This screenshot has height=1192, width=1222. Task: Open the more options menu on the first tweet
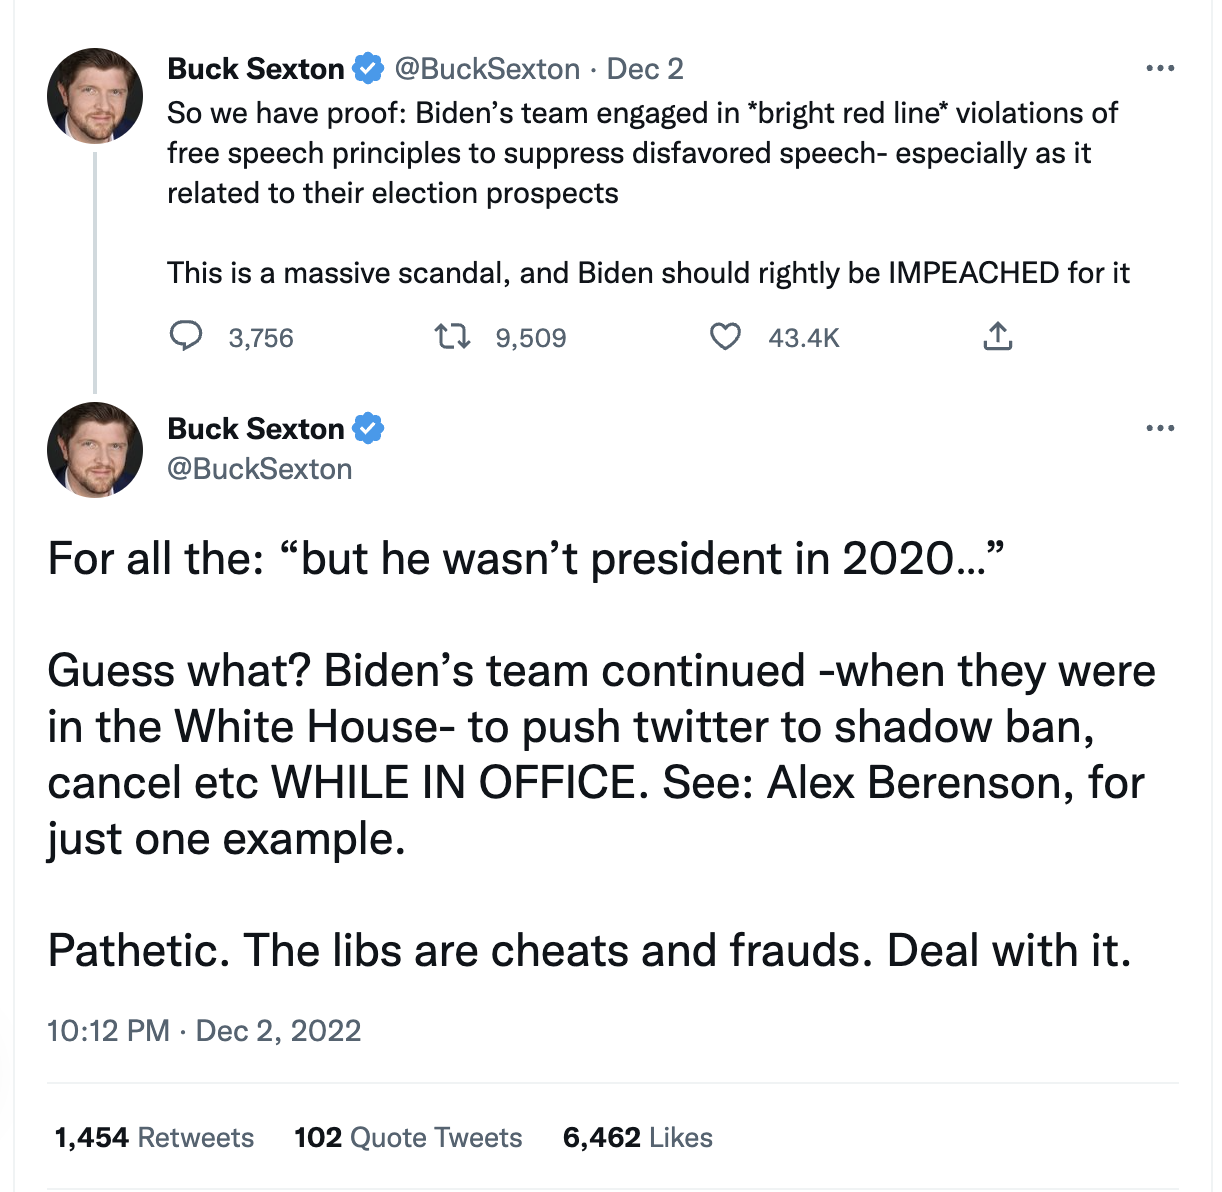click(1160, 68)
